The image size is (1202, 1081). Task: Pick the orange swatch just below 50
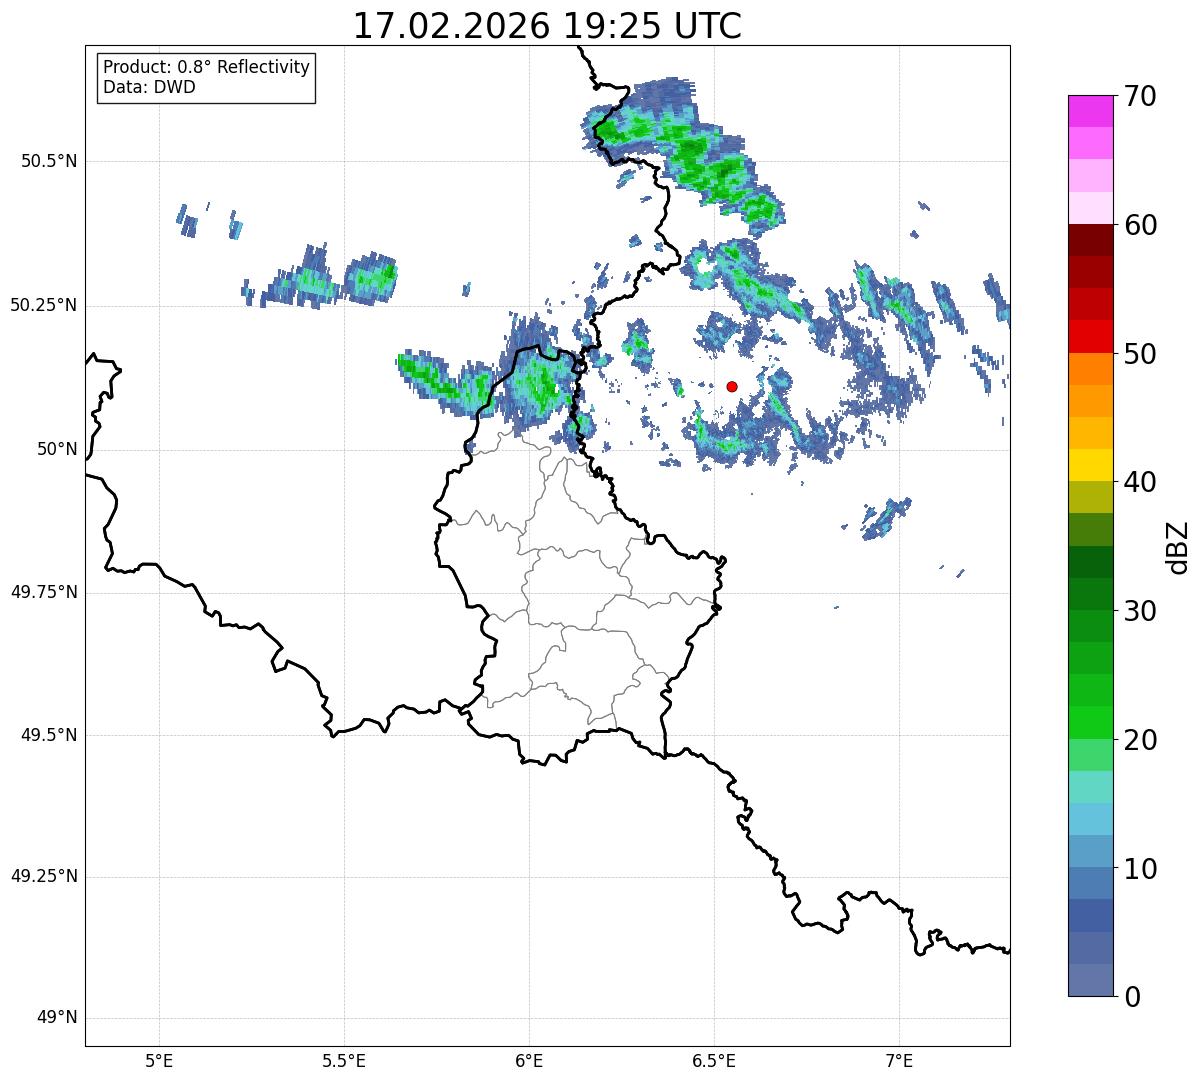[x=1091, y=369]
